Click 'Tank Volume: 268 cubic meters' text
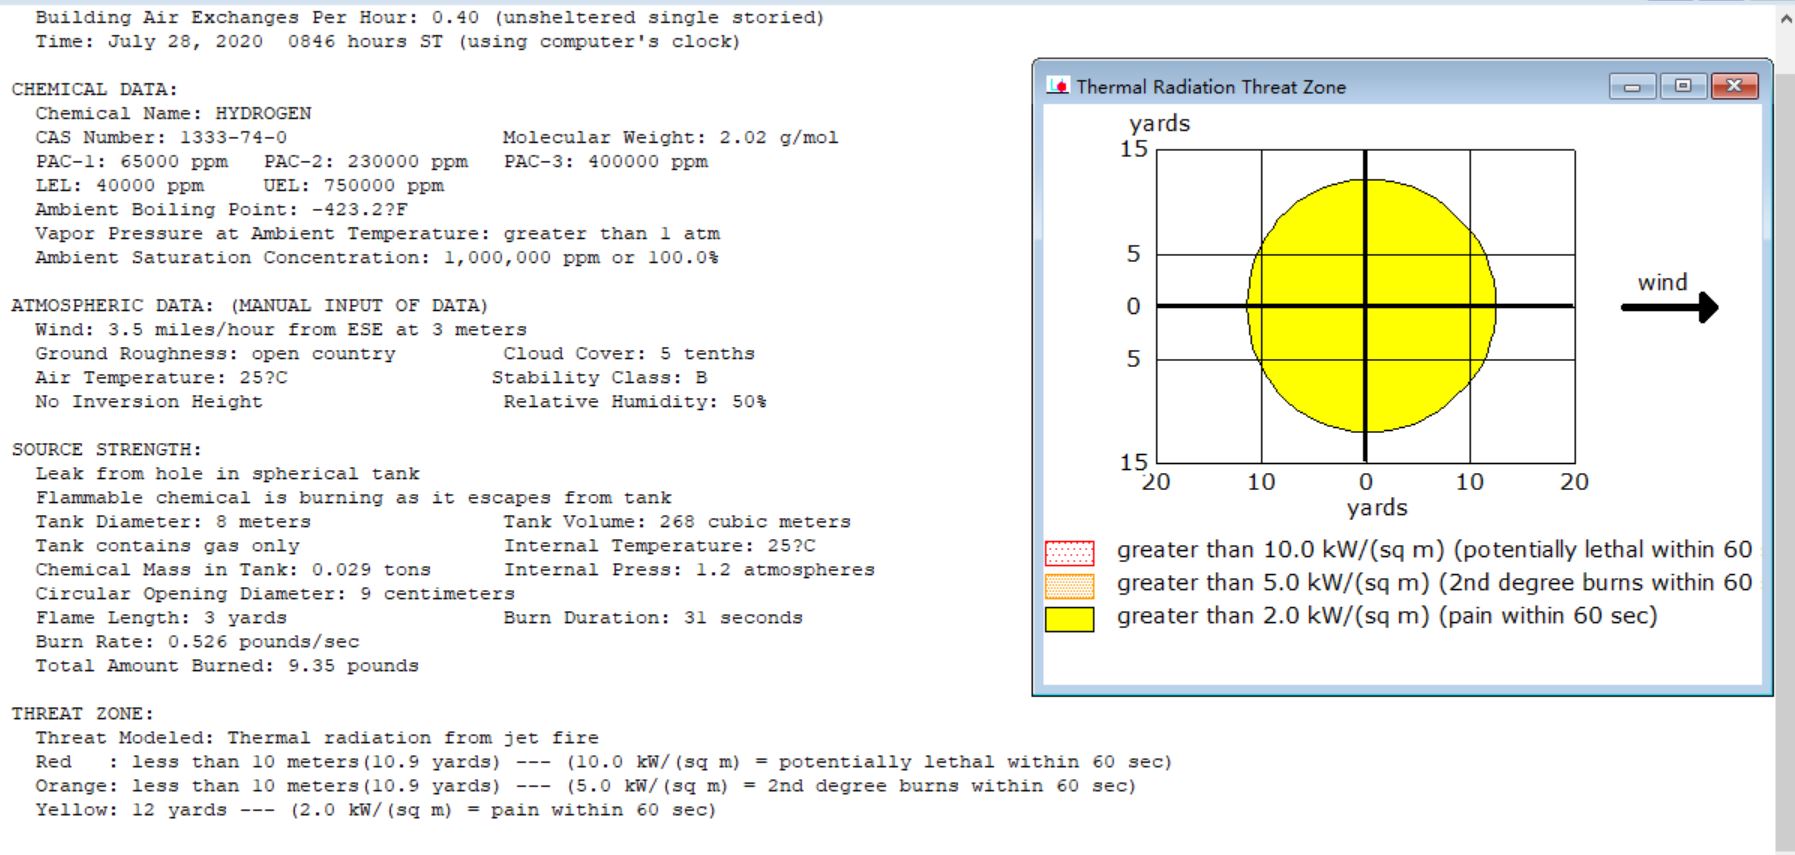The height and width of the screenshot is (855, 1795). pyautogui.click(x=677, y=521)
